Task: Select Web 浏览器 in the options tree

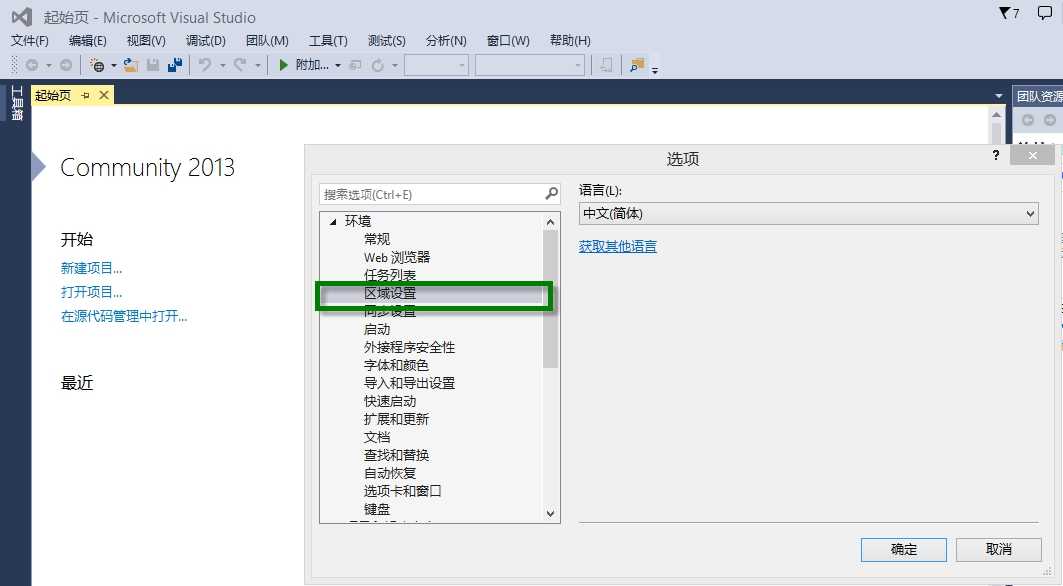Action: tap(397, 258)
